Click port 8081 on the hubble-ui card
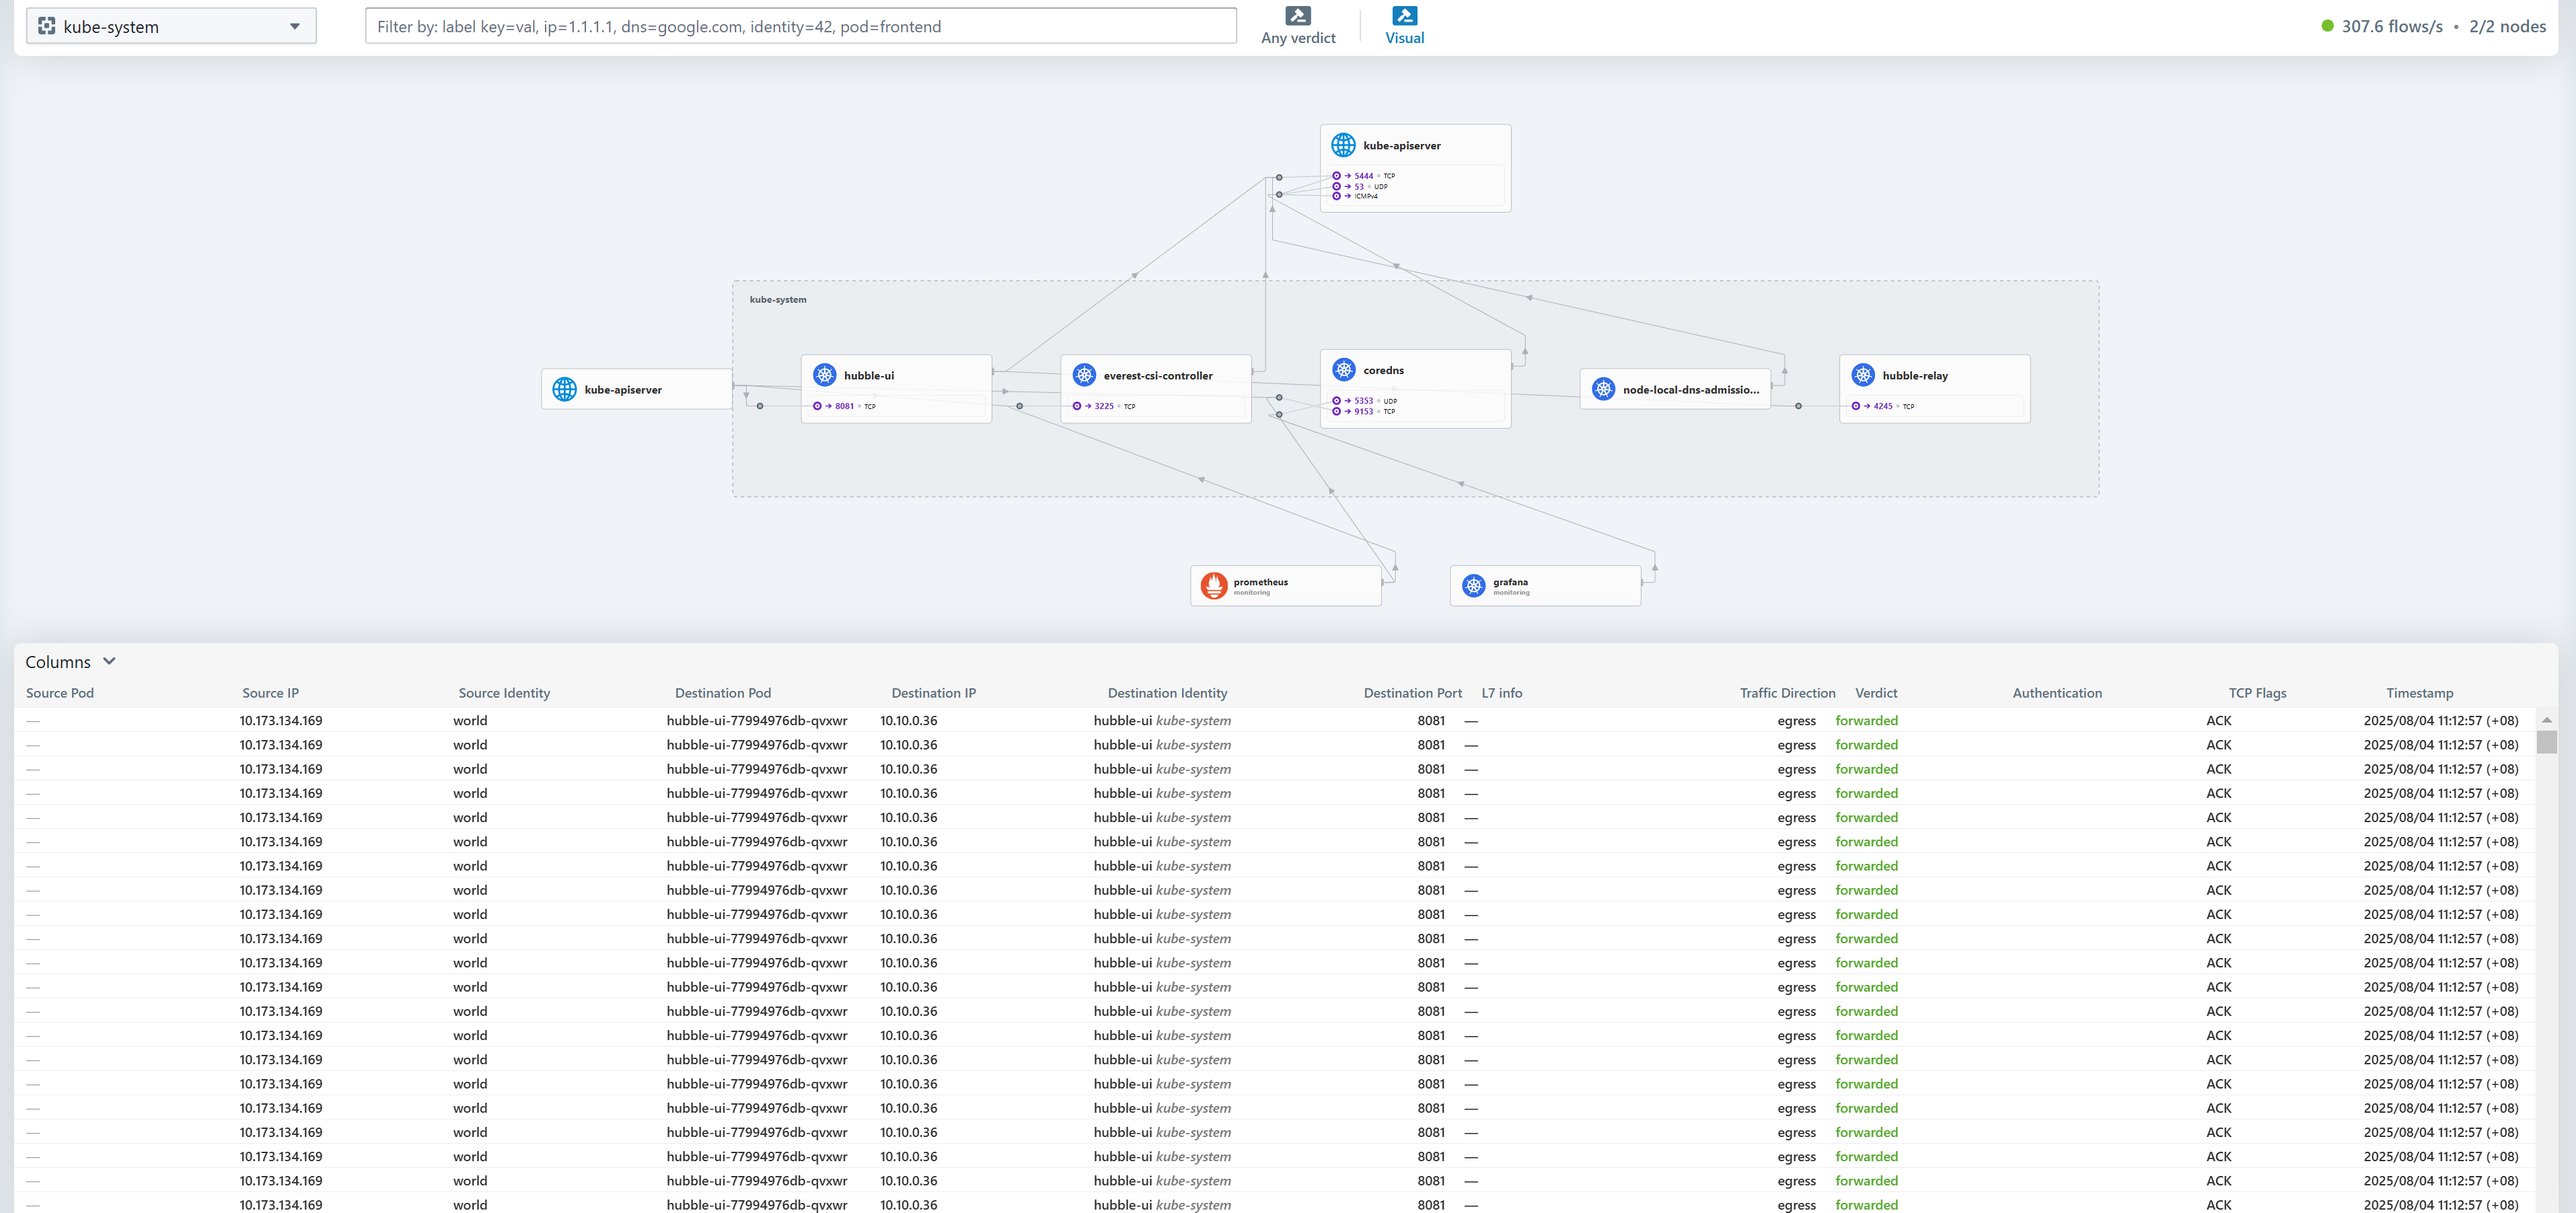The width and height of the screenshot is (2576, 1213). pyautogui.click(x=844, y=406)
